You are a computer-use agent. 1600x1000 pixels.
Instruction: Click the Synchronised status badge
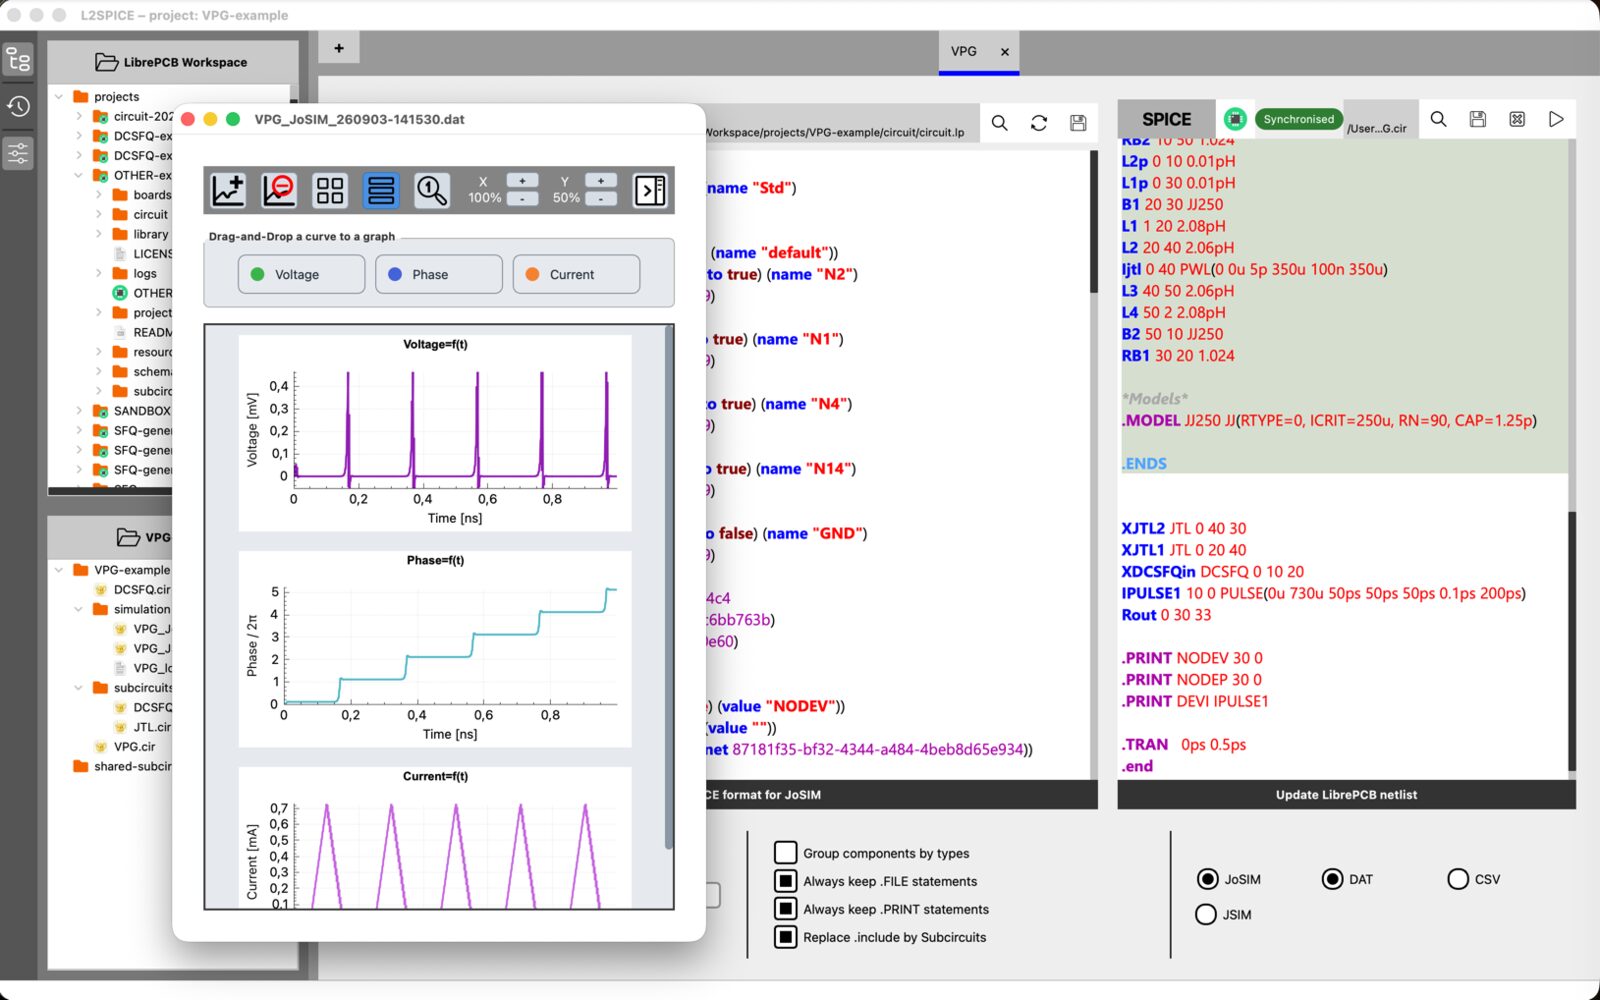[x=1298, y=119]
